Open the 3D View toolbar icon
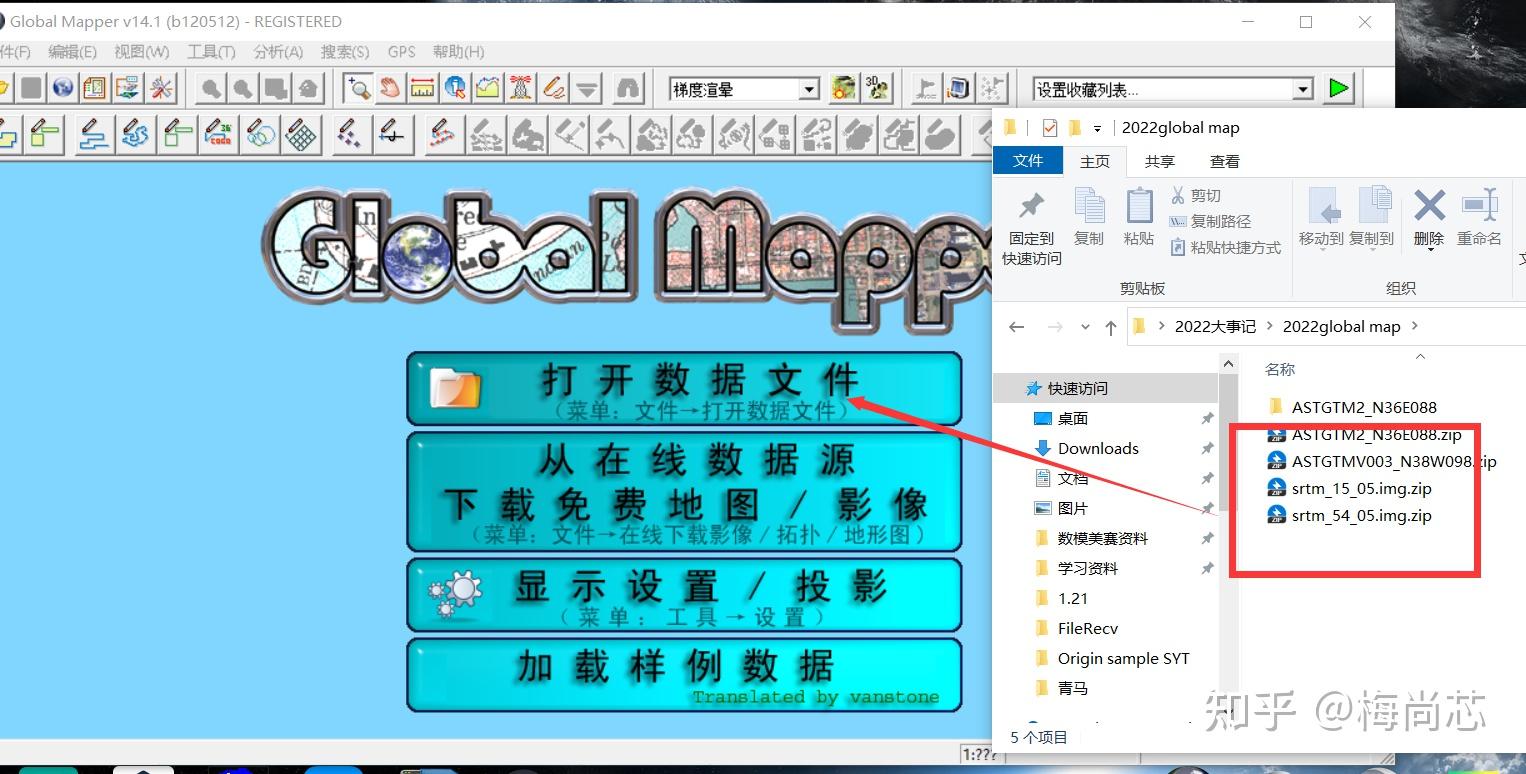 coord(877,88)
